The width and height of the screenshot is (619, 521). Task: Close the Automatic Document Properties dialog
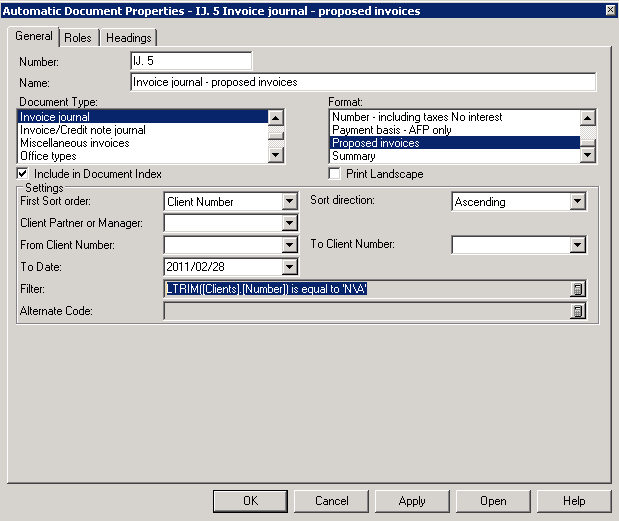[x=609, y=10]
